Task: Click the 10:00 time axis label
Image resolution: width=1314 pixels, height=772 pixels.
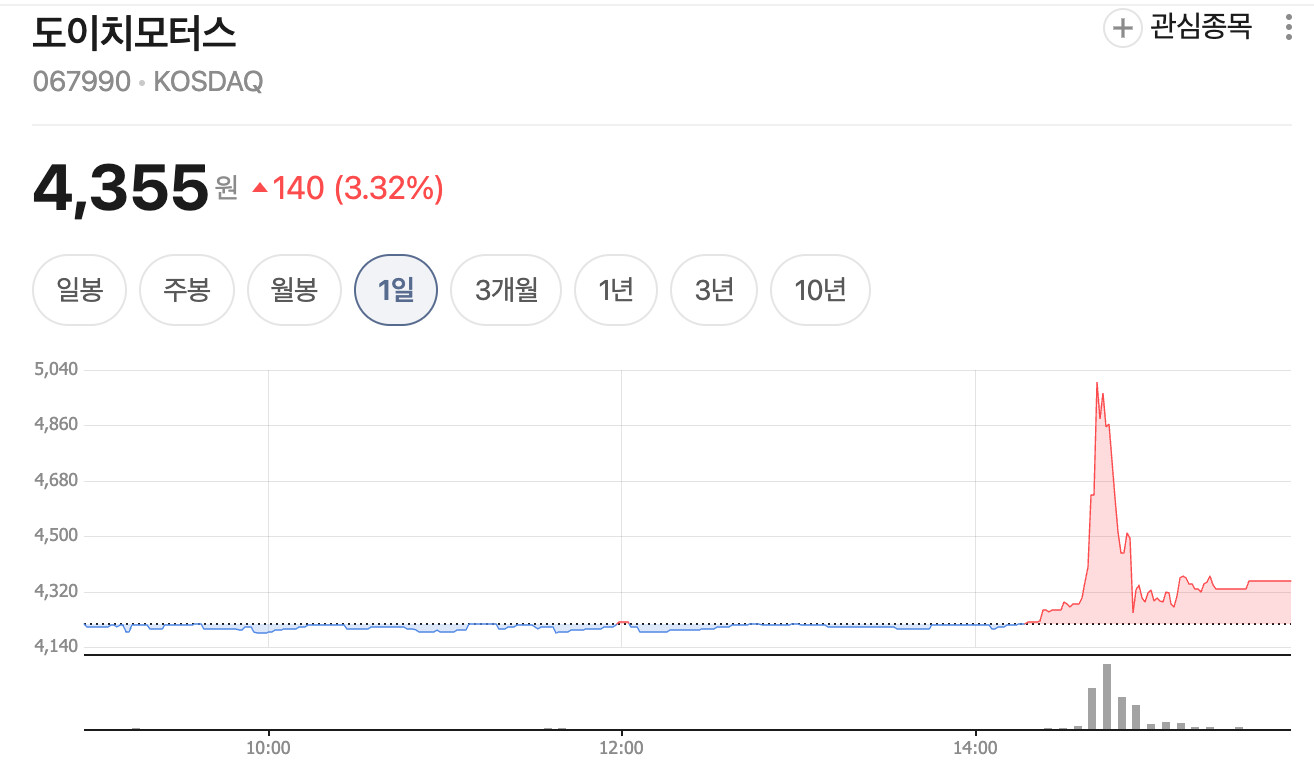Action: click(x=268, y=748)
